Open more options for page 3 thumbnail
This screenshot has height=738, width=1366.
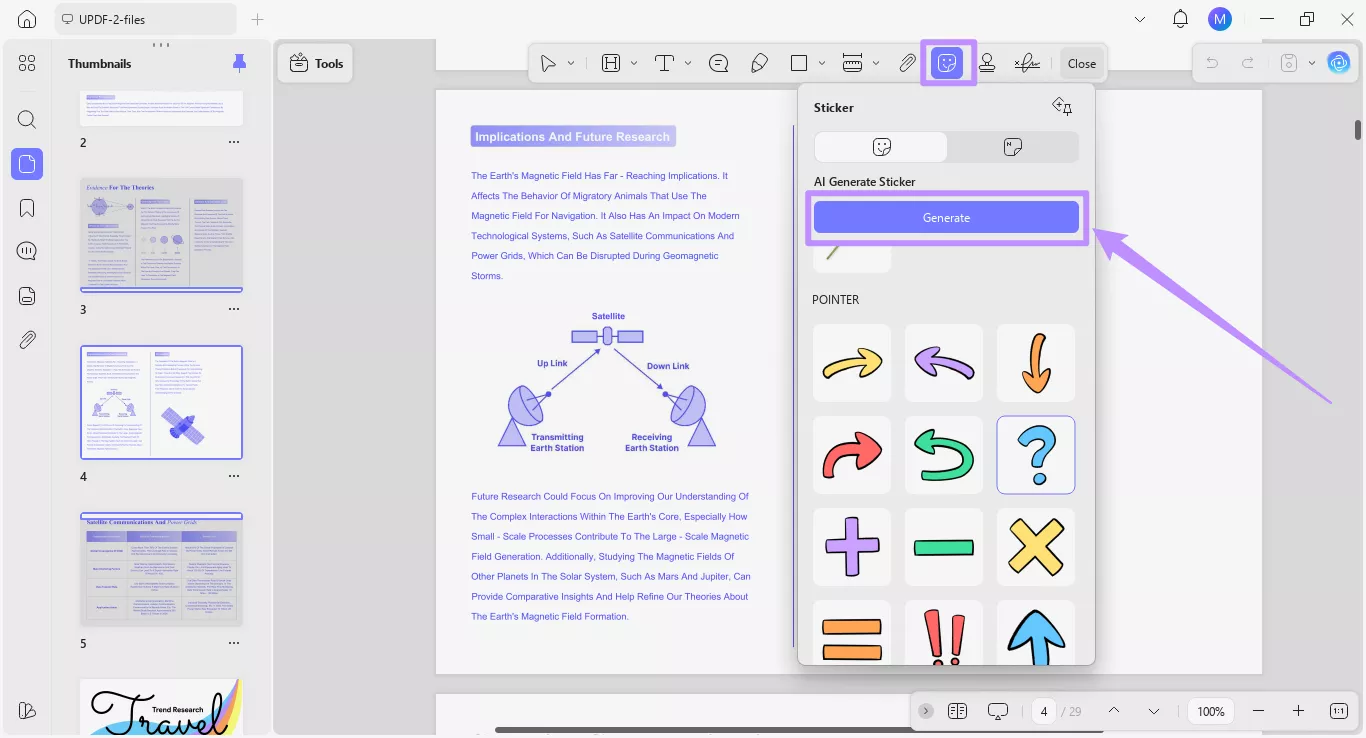(233, 309)
